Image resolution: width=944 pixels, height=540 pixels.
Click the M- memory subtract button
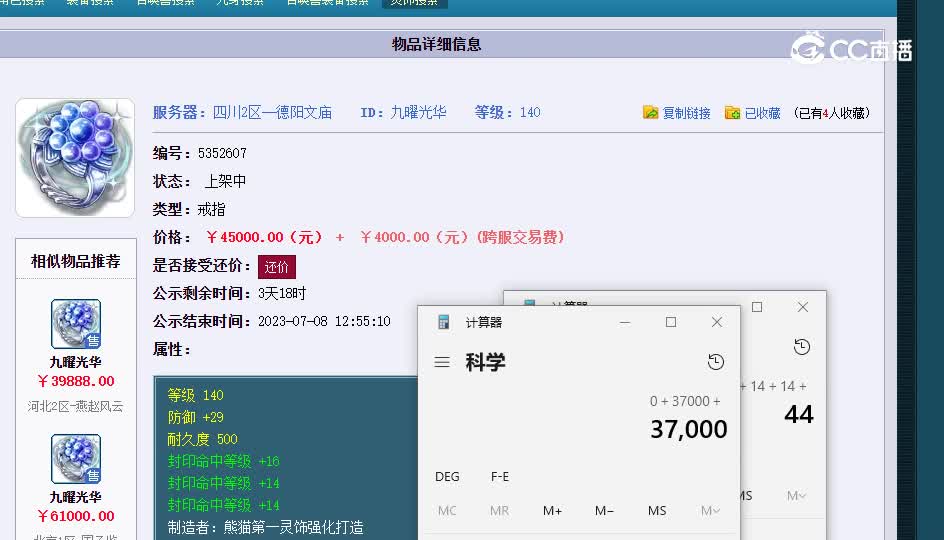click(604, 511)
